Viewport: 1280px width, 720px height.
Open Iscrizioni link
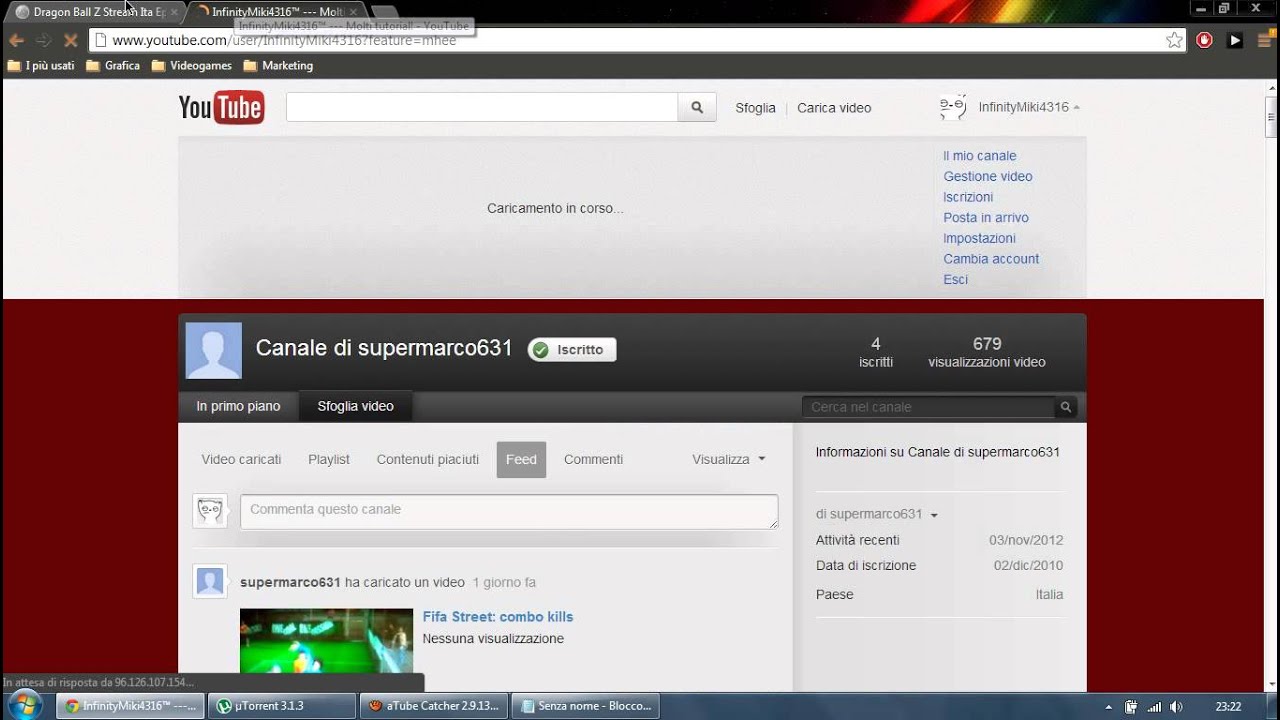coord(968,197)
